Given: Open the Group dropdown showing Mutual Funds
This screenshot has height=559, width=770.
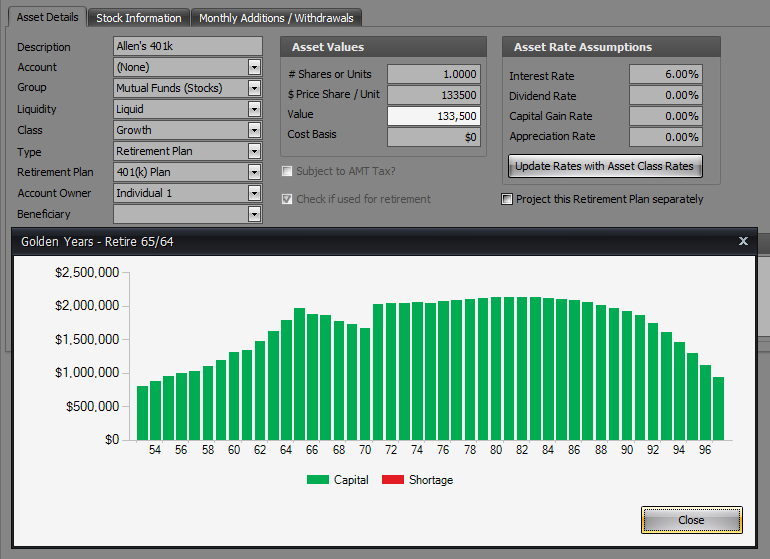Looking at the screenshot, I should coord(254,88).
